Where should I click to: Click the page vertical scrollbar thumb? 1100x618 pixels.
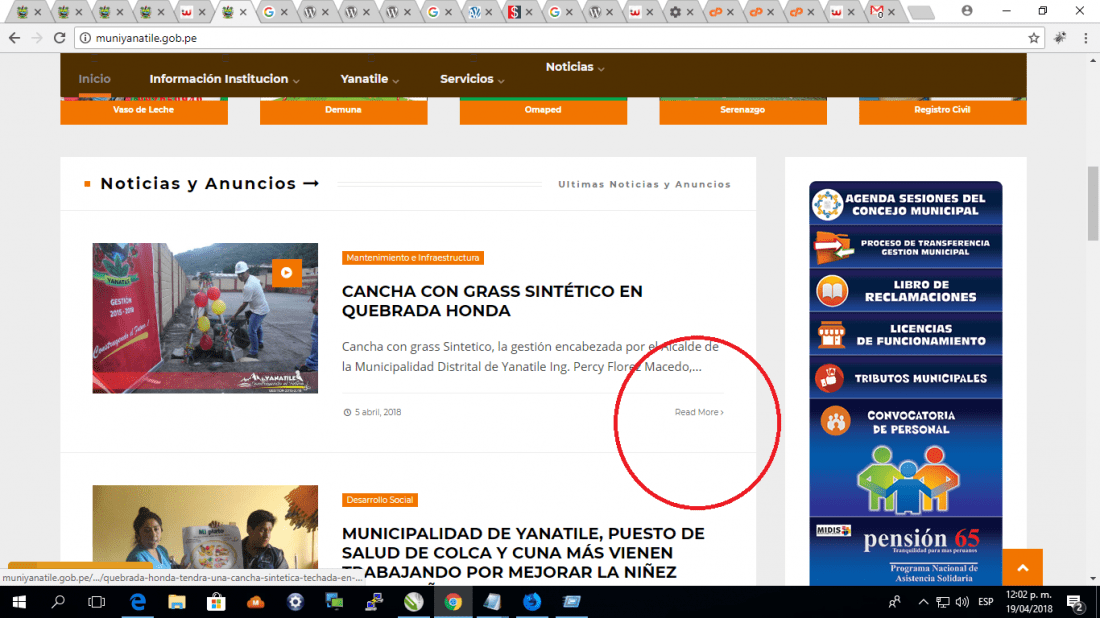click(1093, 203)
